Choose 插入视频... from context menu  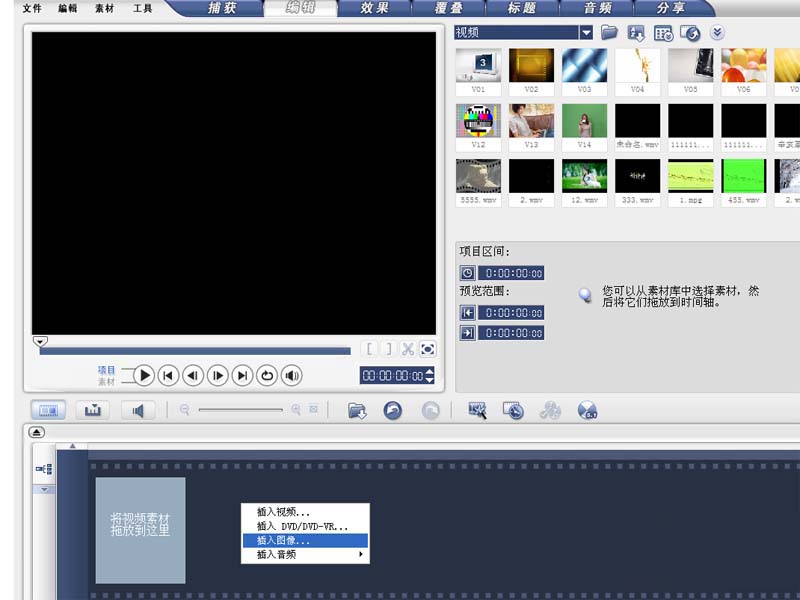point(305,512)
